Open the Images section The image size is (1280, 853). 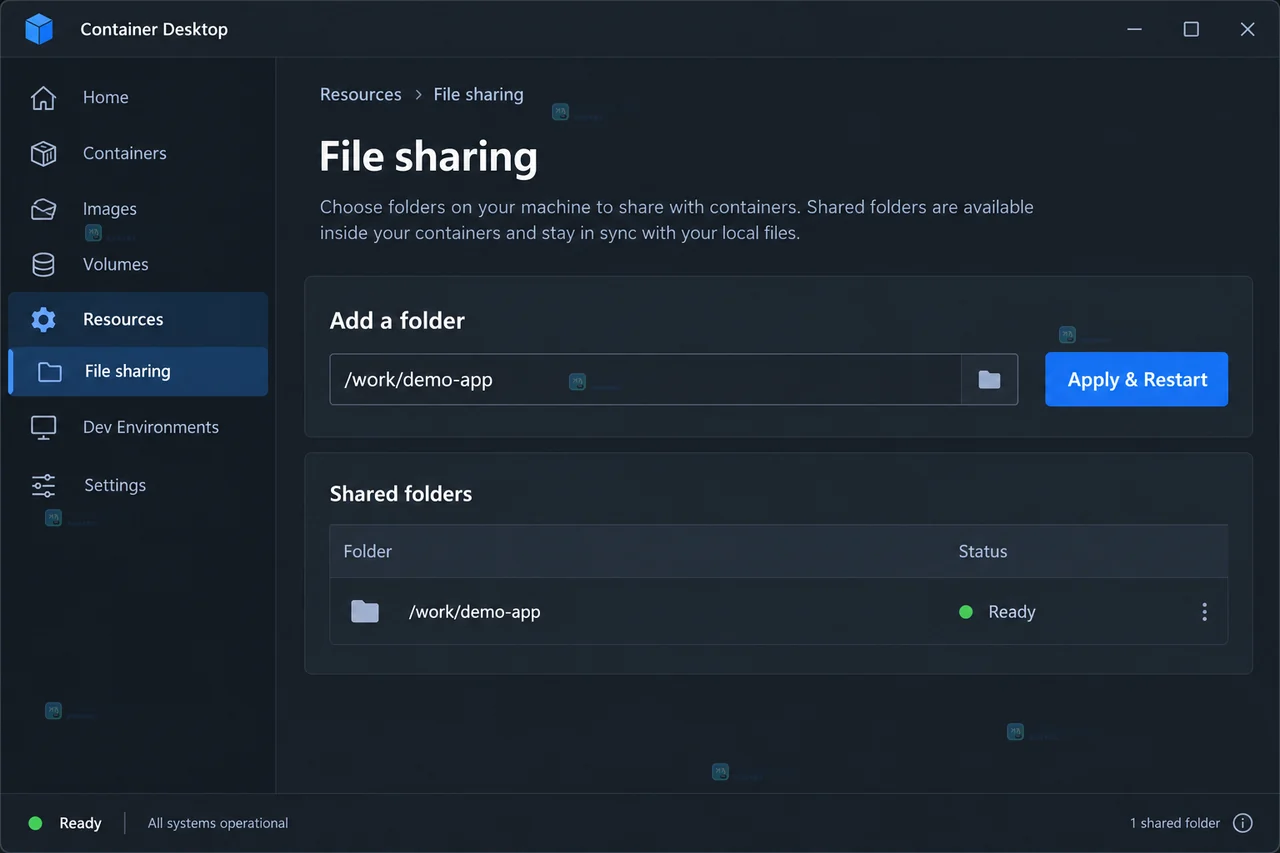(138, 209)
